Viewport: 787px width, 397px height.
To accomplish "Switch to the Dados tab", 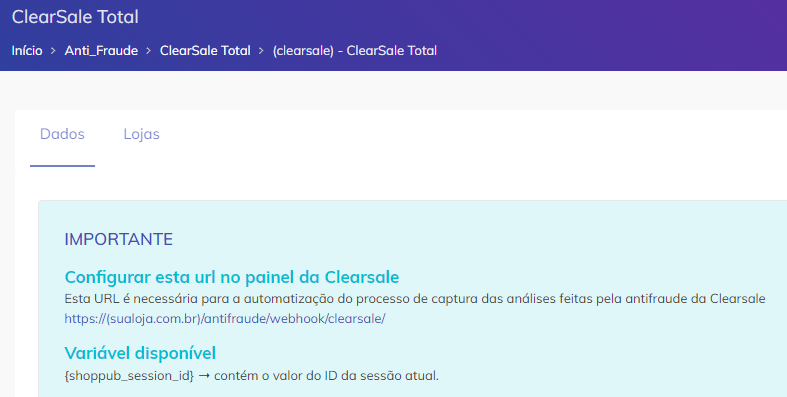I will [62, 134].
